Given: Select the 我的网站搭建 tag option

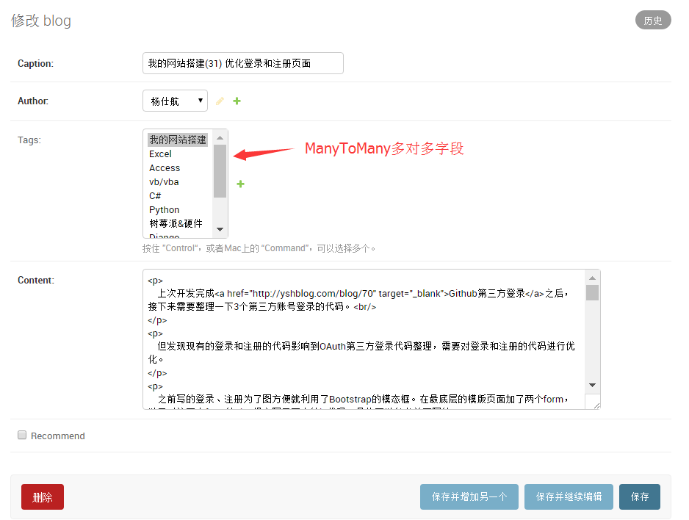Looking at the screenshot, I should tap(178, 140).
